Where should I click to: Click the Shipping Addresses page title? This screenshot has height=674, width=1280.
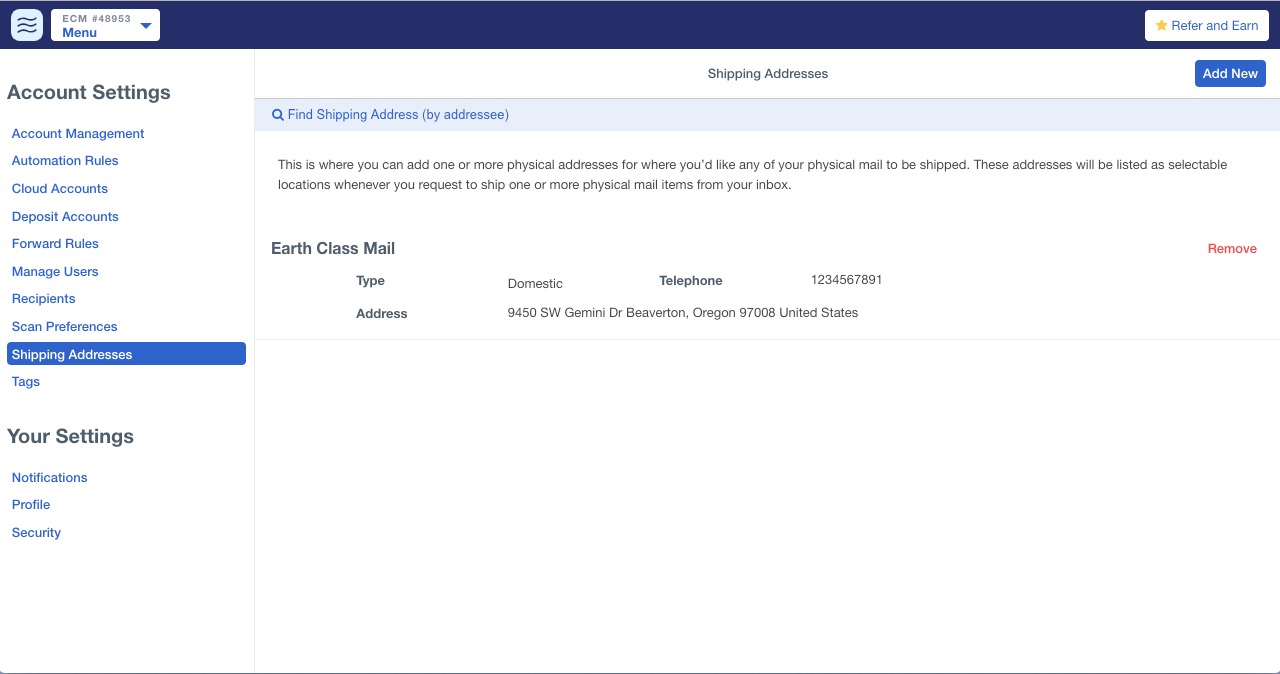[x=768, y=74]
